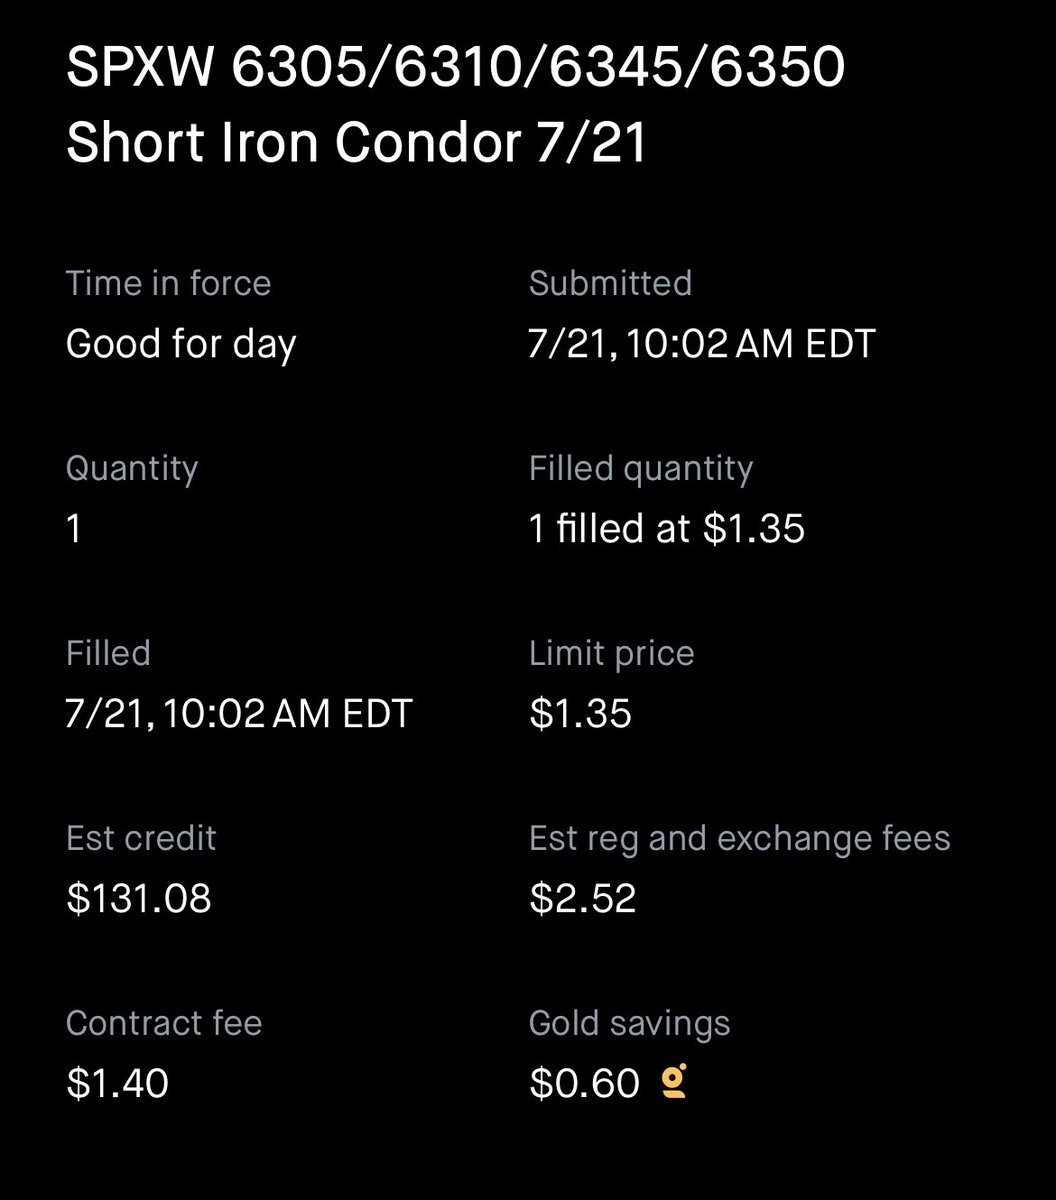Screen dimensions: 1056x1200
Task: Select the $1.40 contract fee value
Action: [117, 1084]
